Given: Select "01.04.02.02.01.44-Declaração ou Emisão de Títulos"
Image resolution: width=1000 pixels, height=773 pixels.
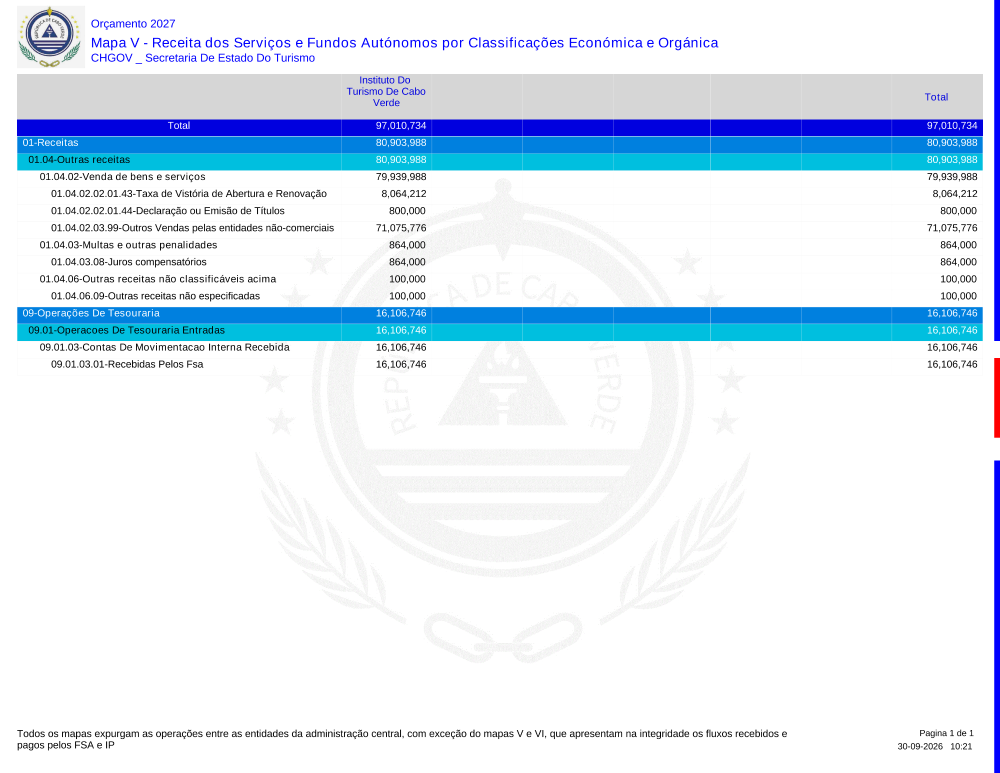Looking at the screenshot, I should (168, 211).
